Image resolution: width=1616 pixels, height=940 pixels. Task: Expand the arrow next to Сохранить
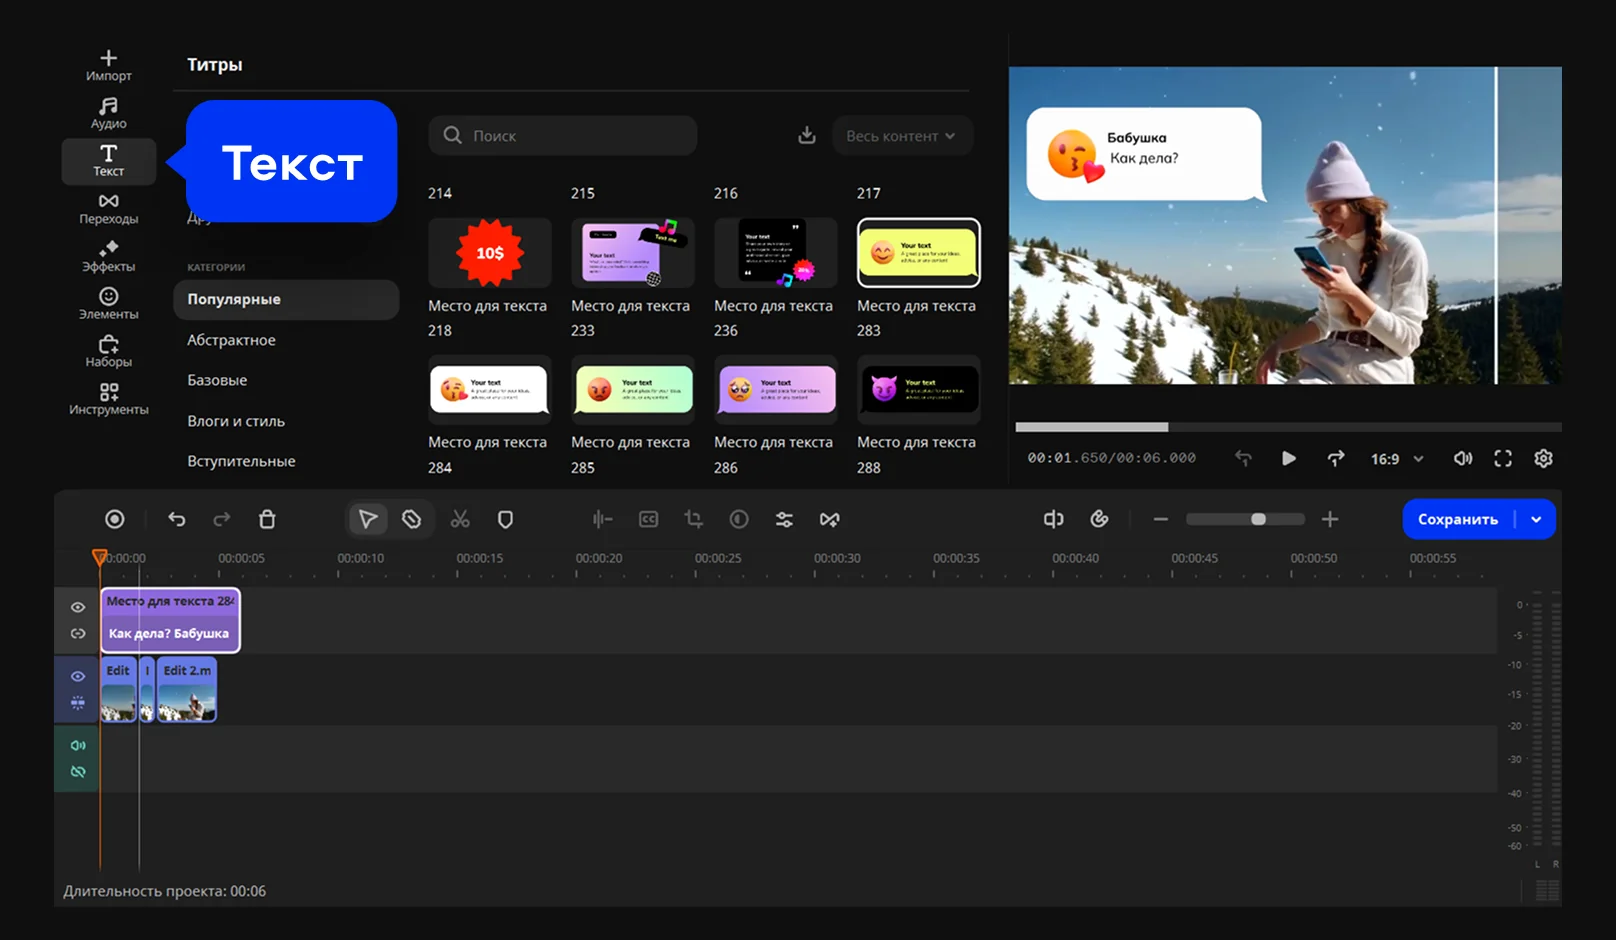[1536, 519]
